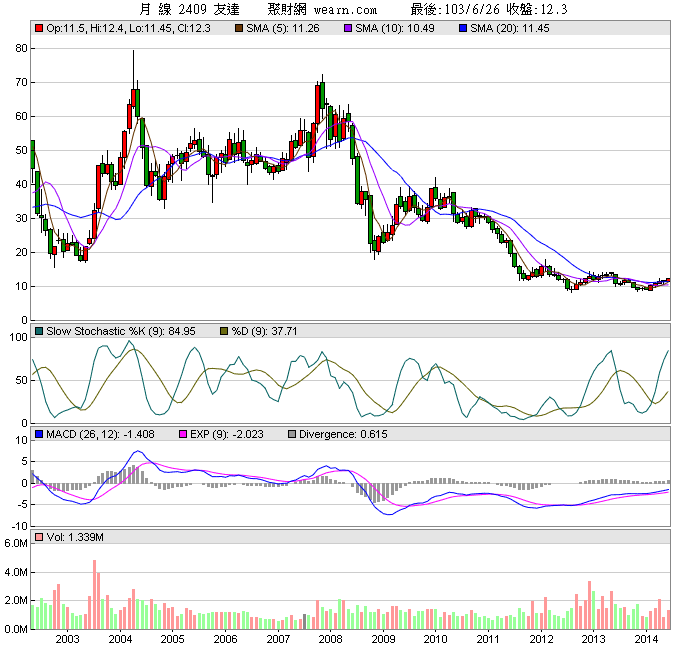Click the 'Divergence: 0.615' label
The image size is (700, 650).
point(343,434)
